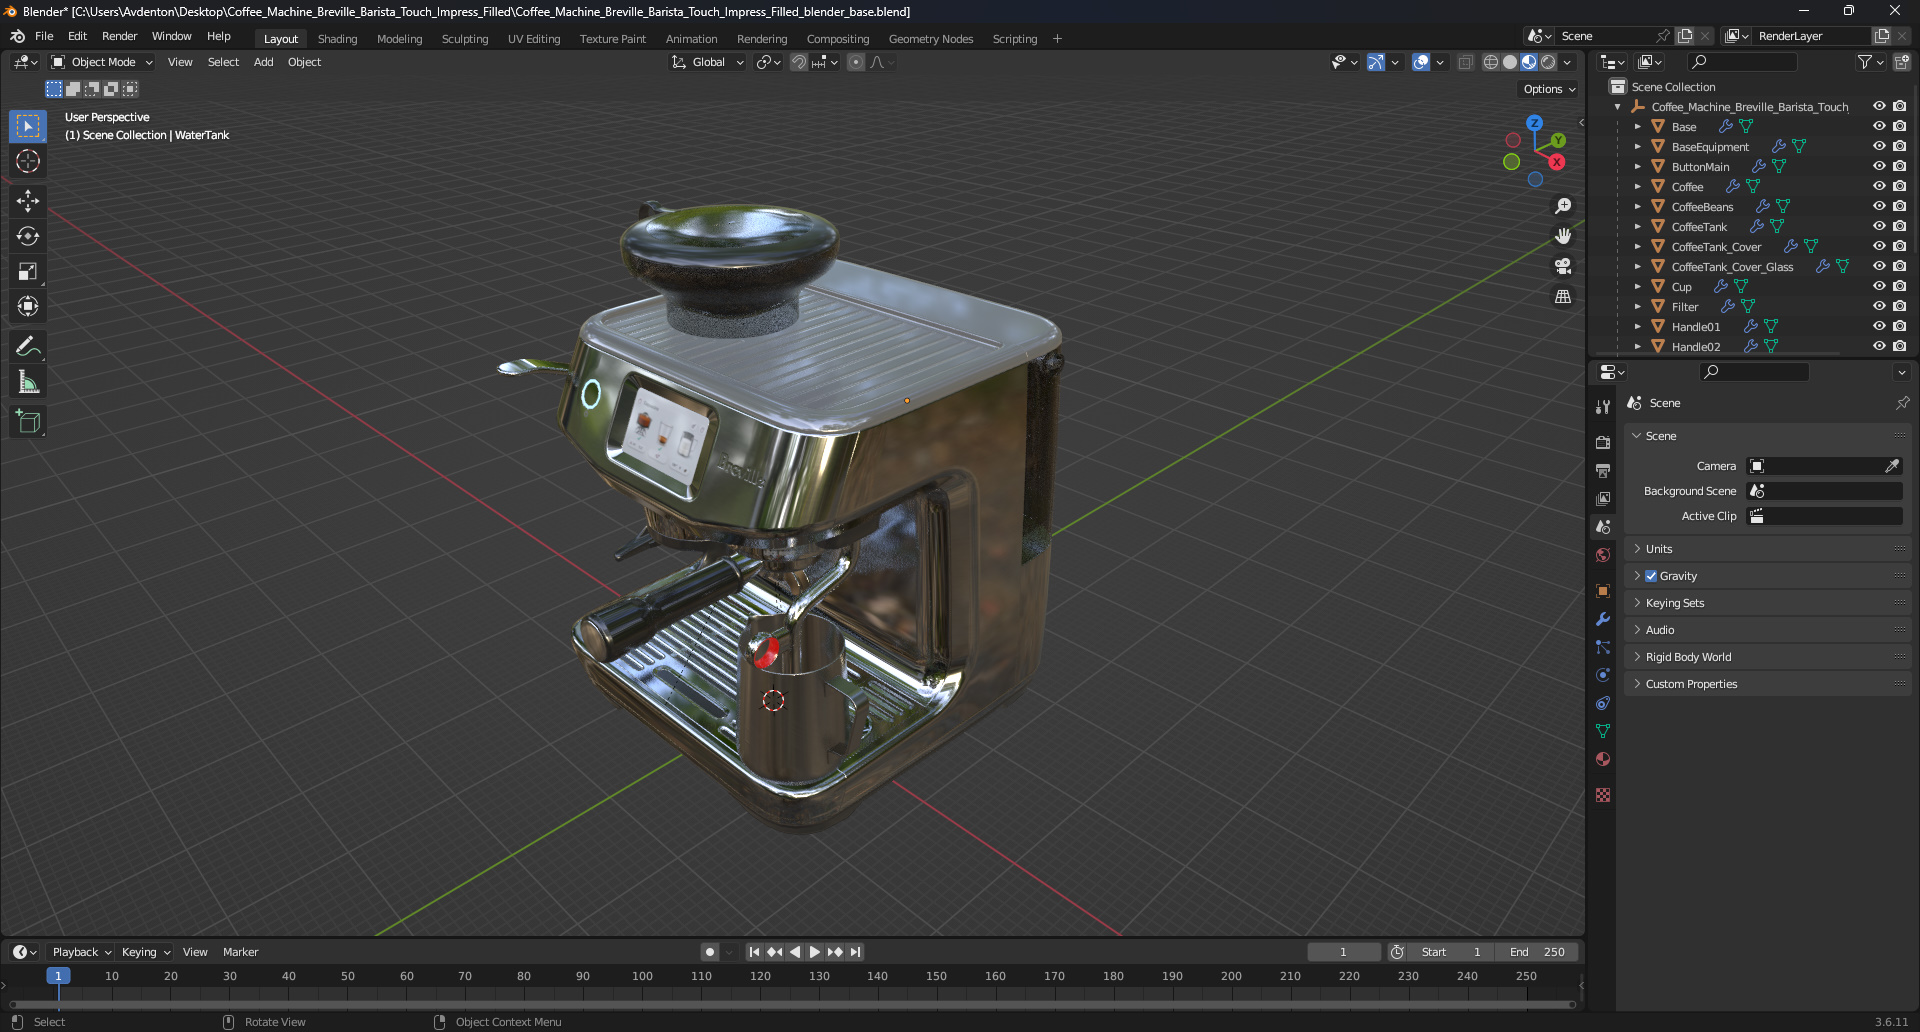Open the Physics properties tab icon

[x=1603, y=675]
